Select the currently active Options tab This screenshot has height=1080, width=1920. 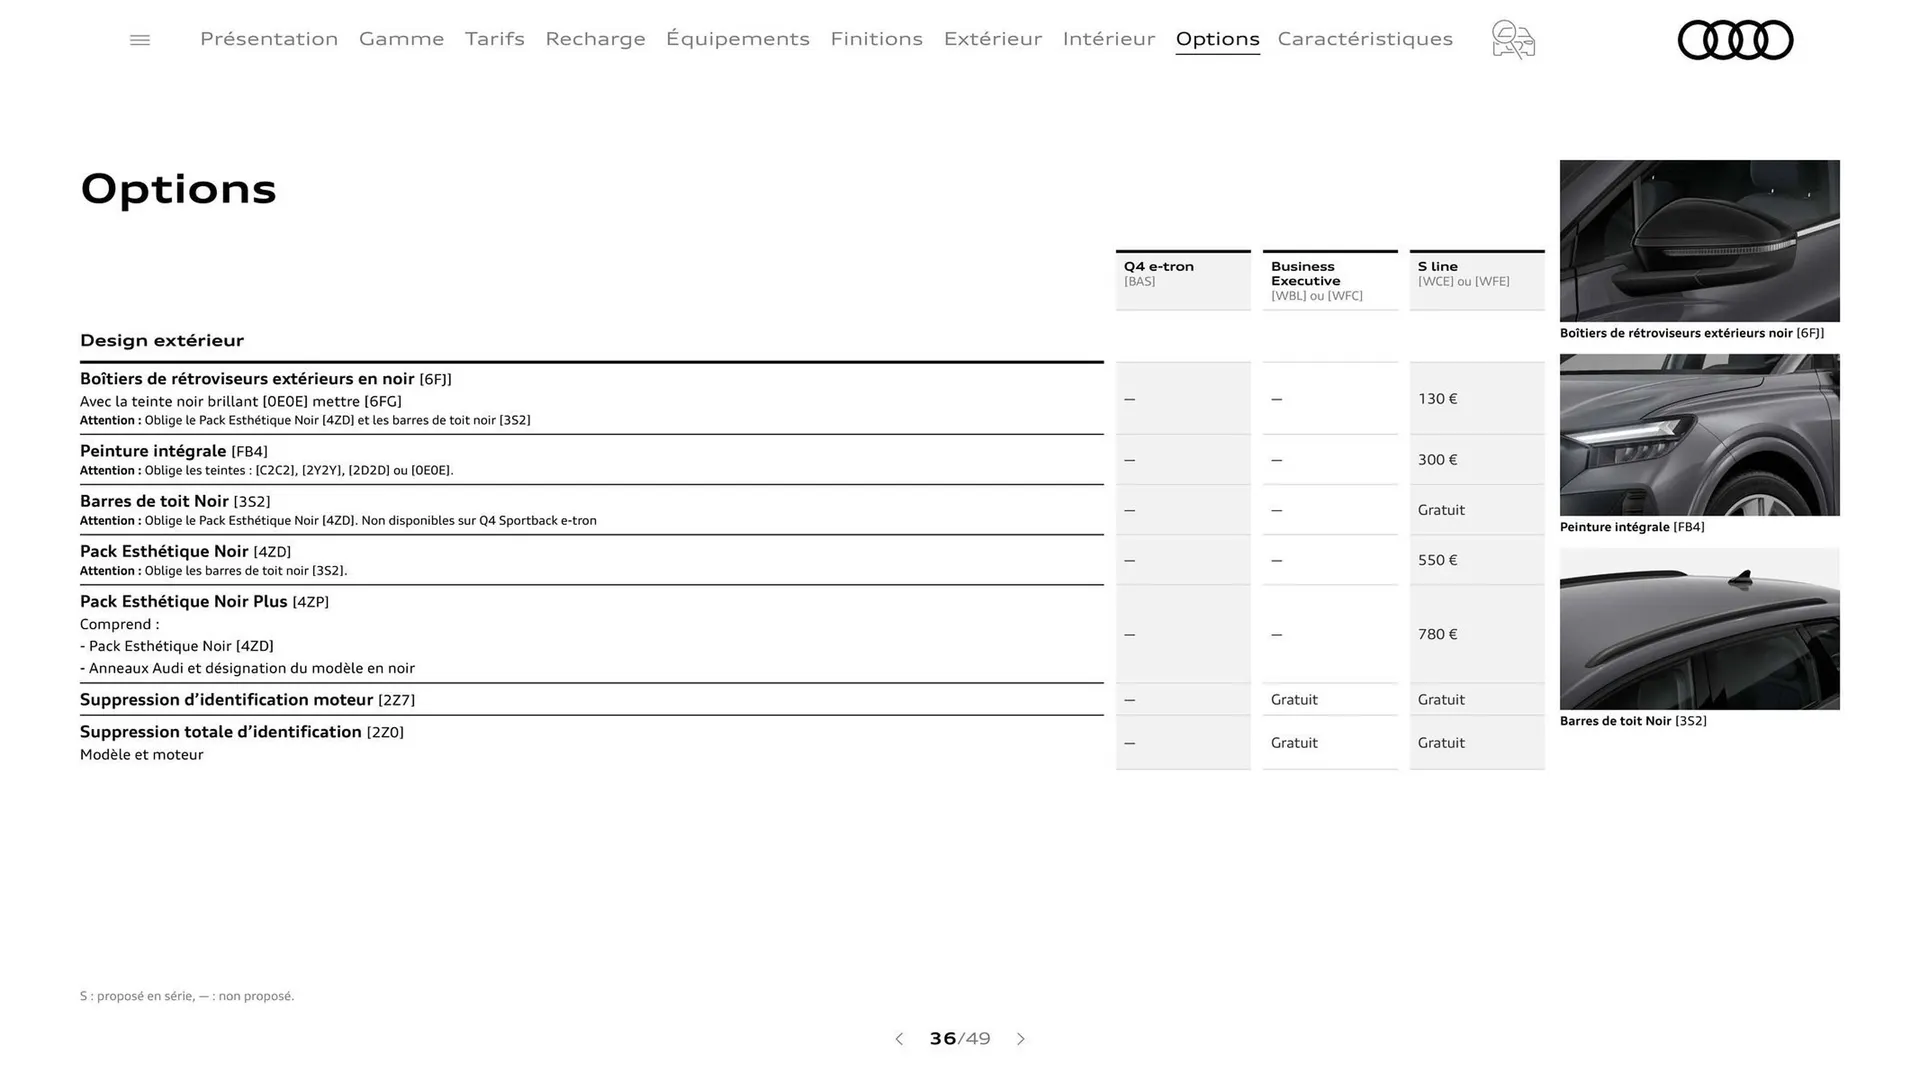(x=1217, y=39)
